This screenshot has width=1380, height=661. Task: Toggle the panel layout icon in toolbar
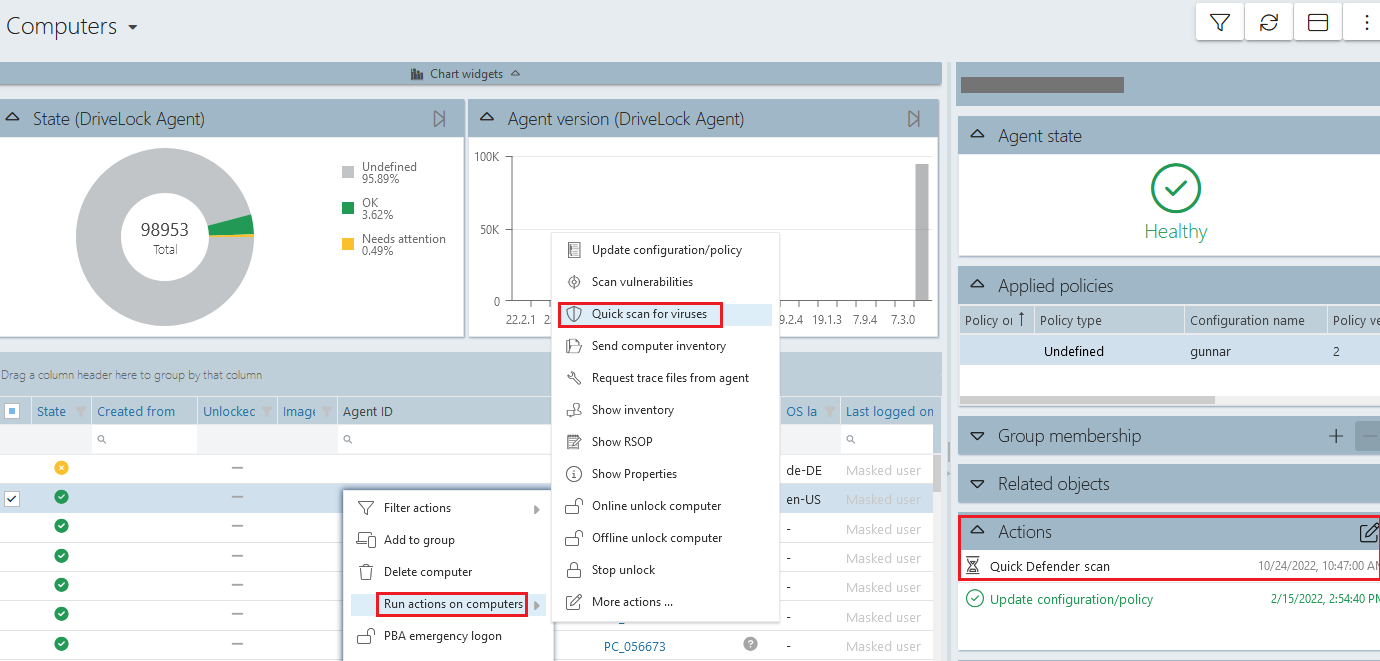pyautogui.click(x=1318, y=23)
